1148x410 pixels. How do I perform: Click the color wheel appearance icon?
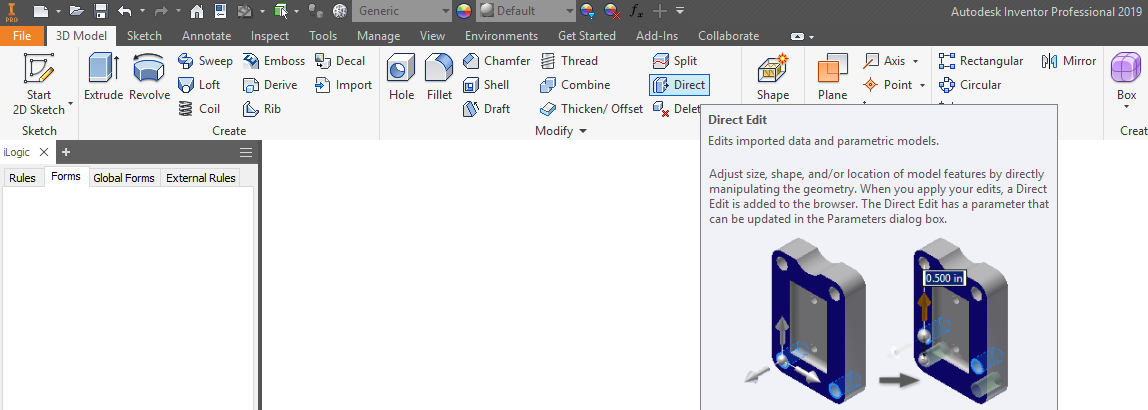click(464, 11)
